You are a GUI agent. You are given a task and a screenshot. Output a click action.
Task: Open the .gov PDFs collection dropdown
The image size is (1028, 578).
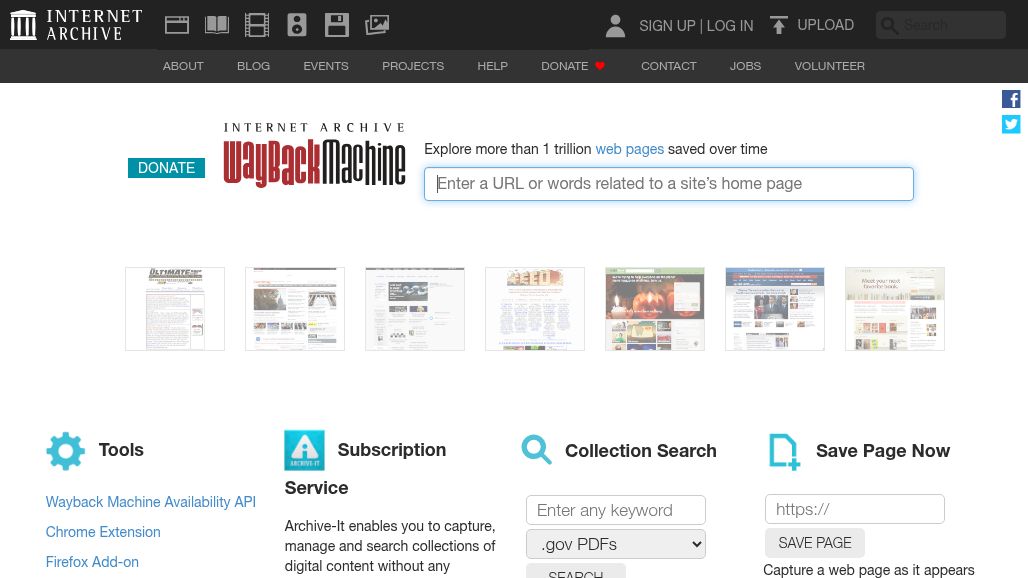pos(615,544)
